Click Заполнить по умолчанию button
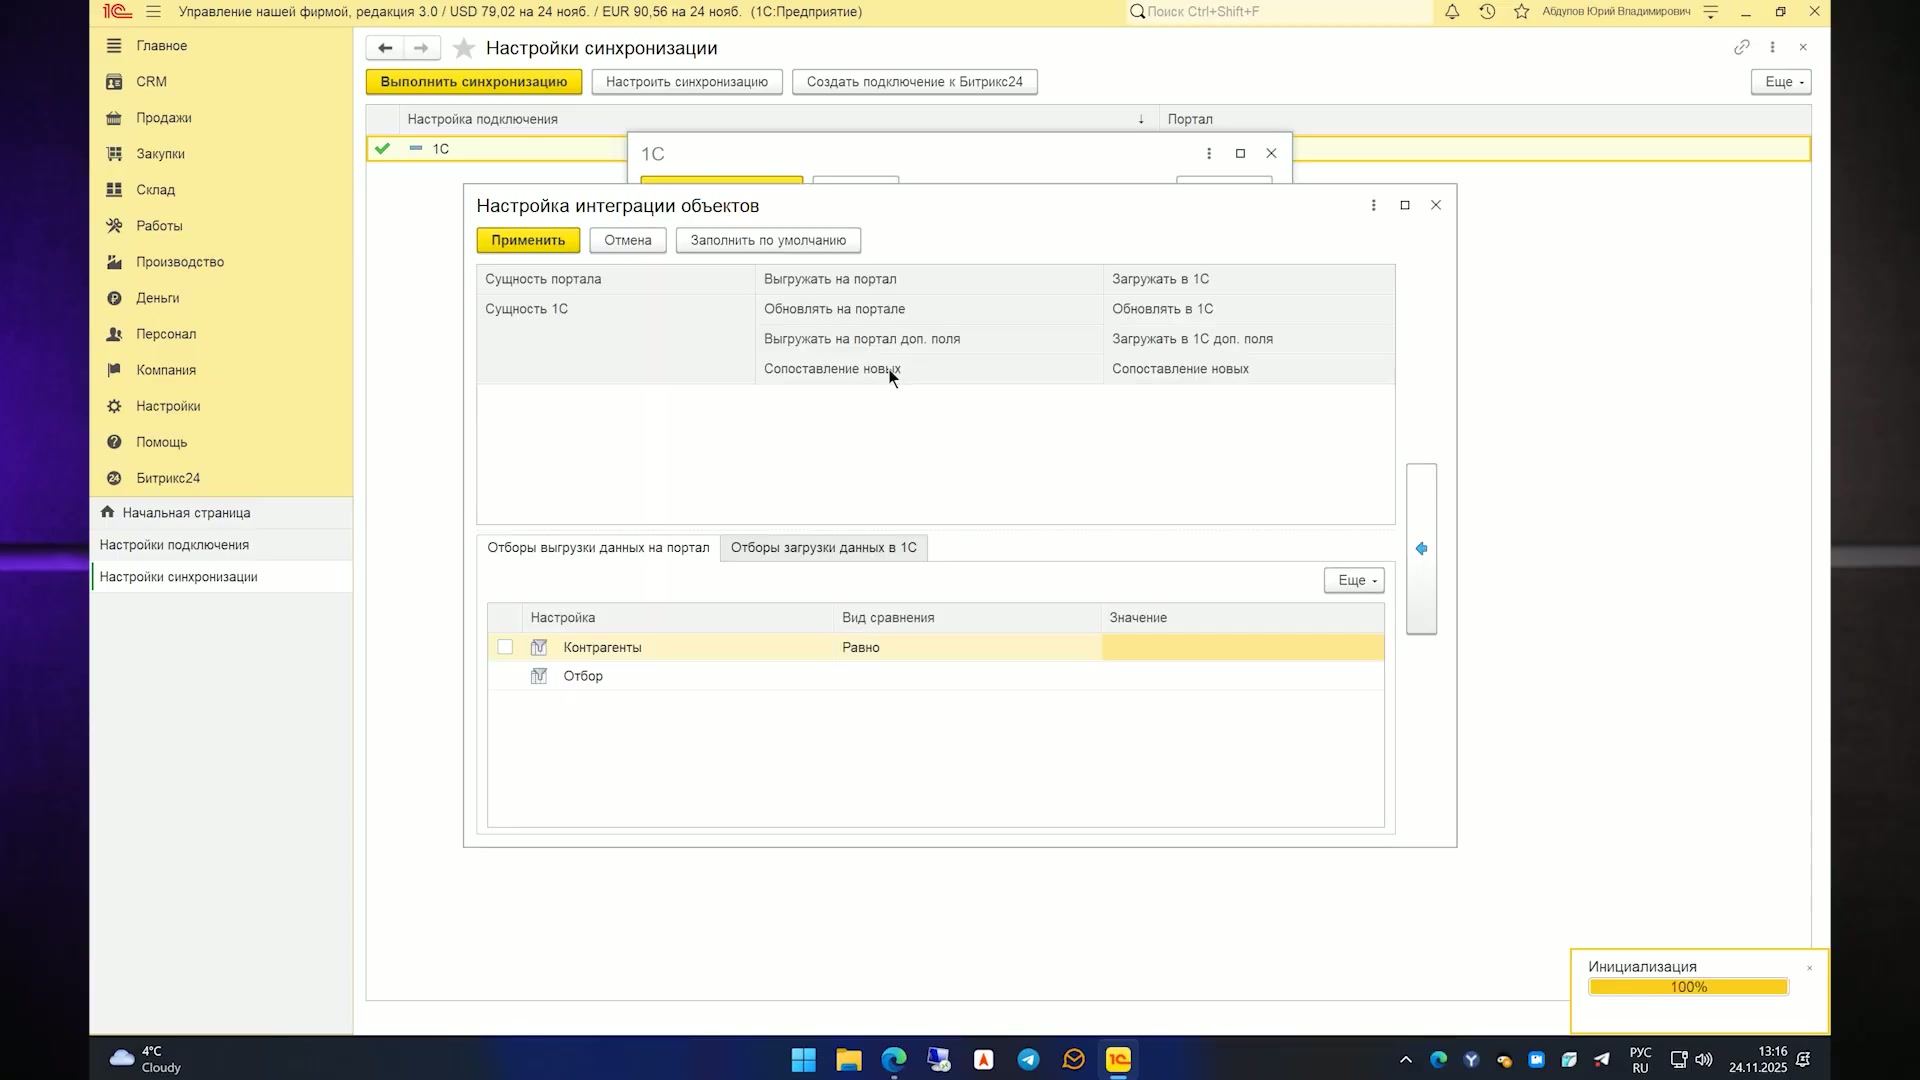 click(x=768, y=240)
